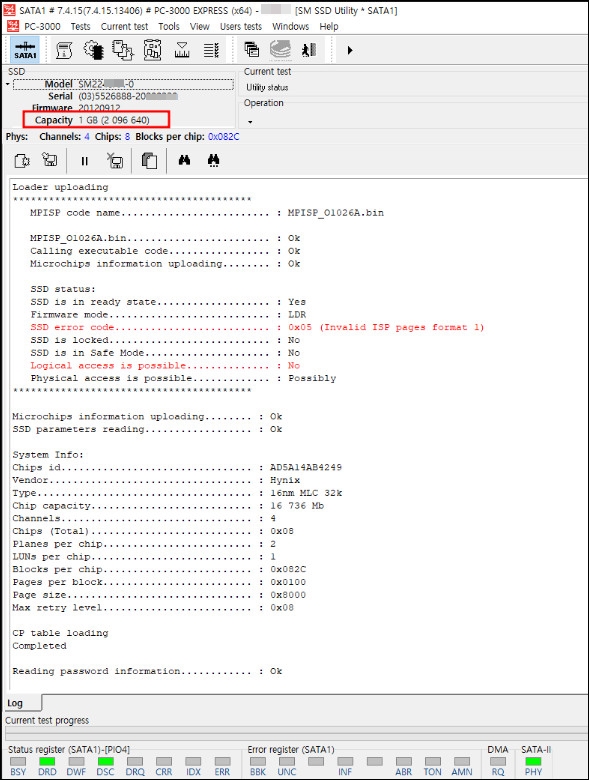The height and width of the screenshot is (780, 589).
Task: Open the Windows menu
Action: click(291, 26)
